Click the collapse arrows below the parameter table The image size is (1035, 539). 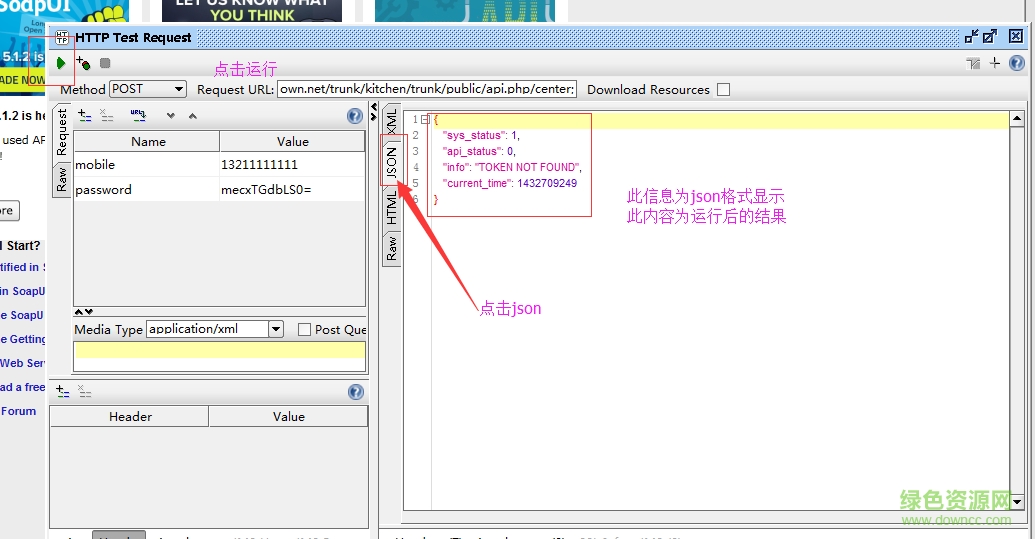(x=84, y=311)
